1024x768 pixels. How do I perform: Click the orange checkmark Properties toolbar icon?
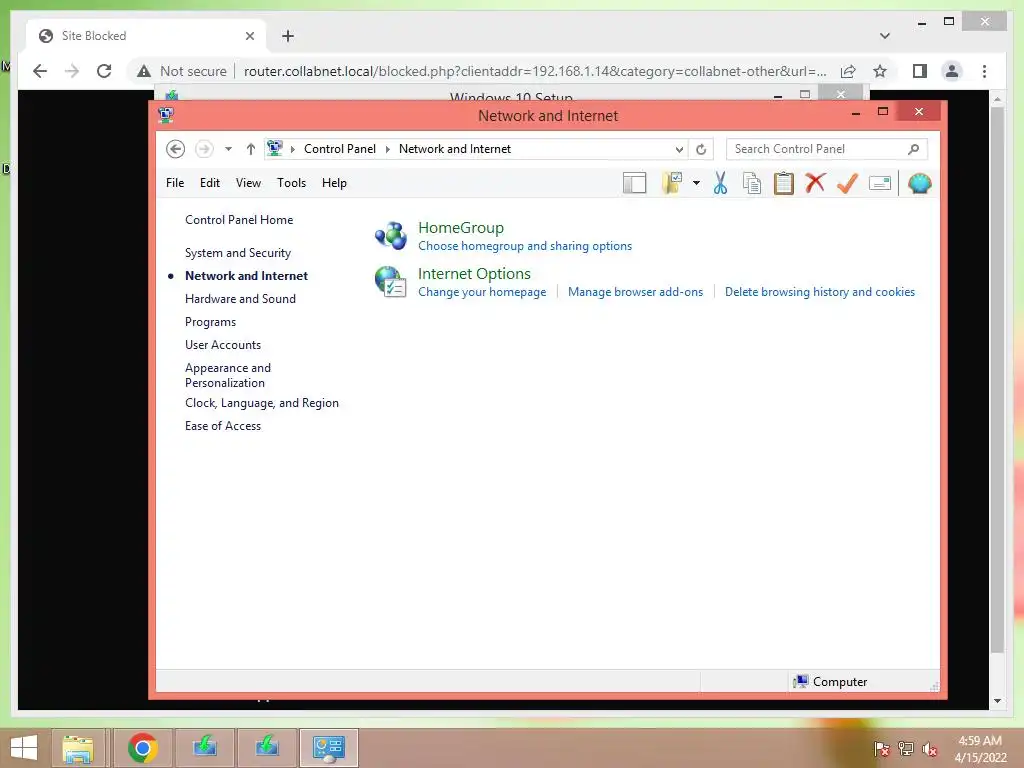point(847,183)
